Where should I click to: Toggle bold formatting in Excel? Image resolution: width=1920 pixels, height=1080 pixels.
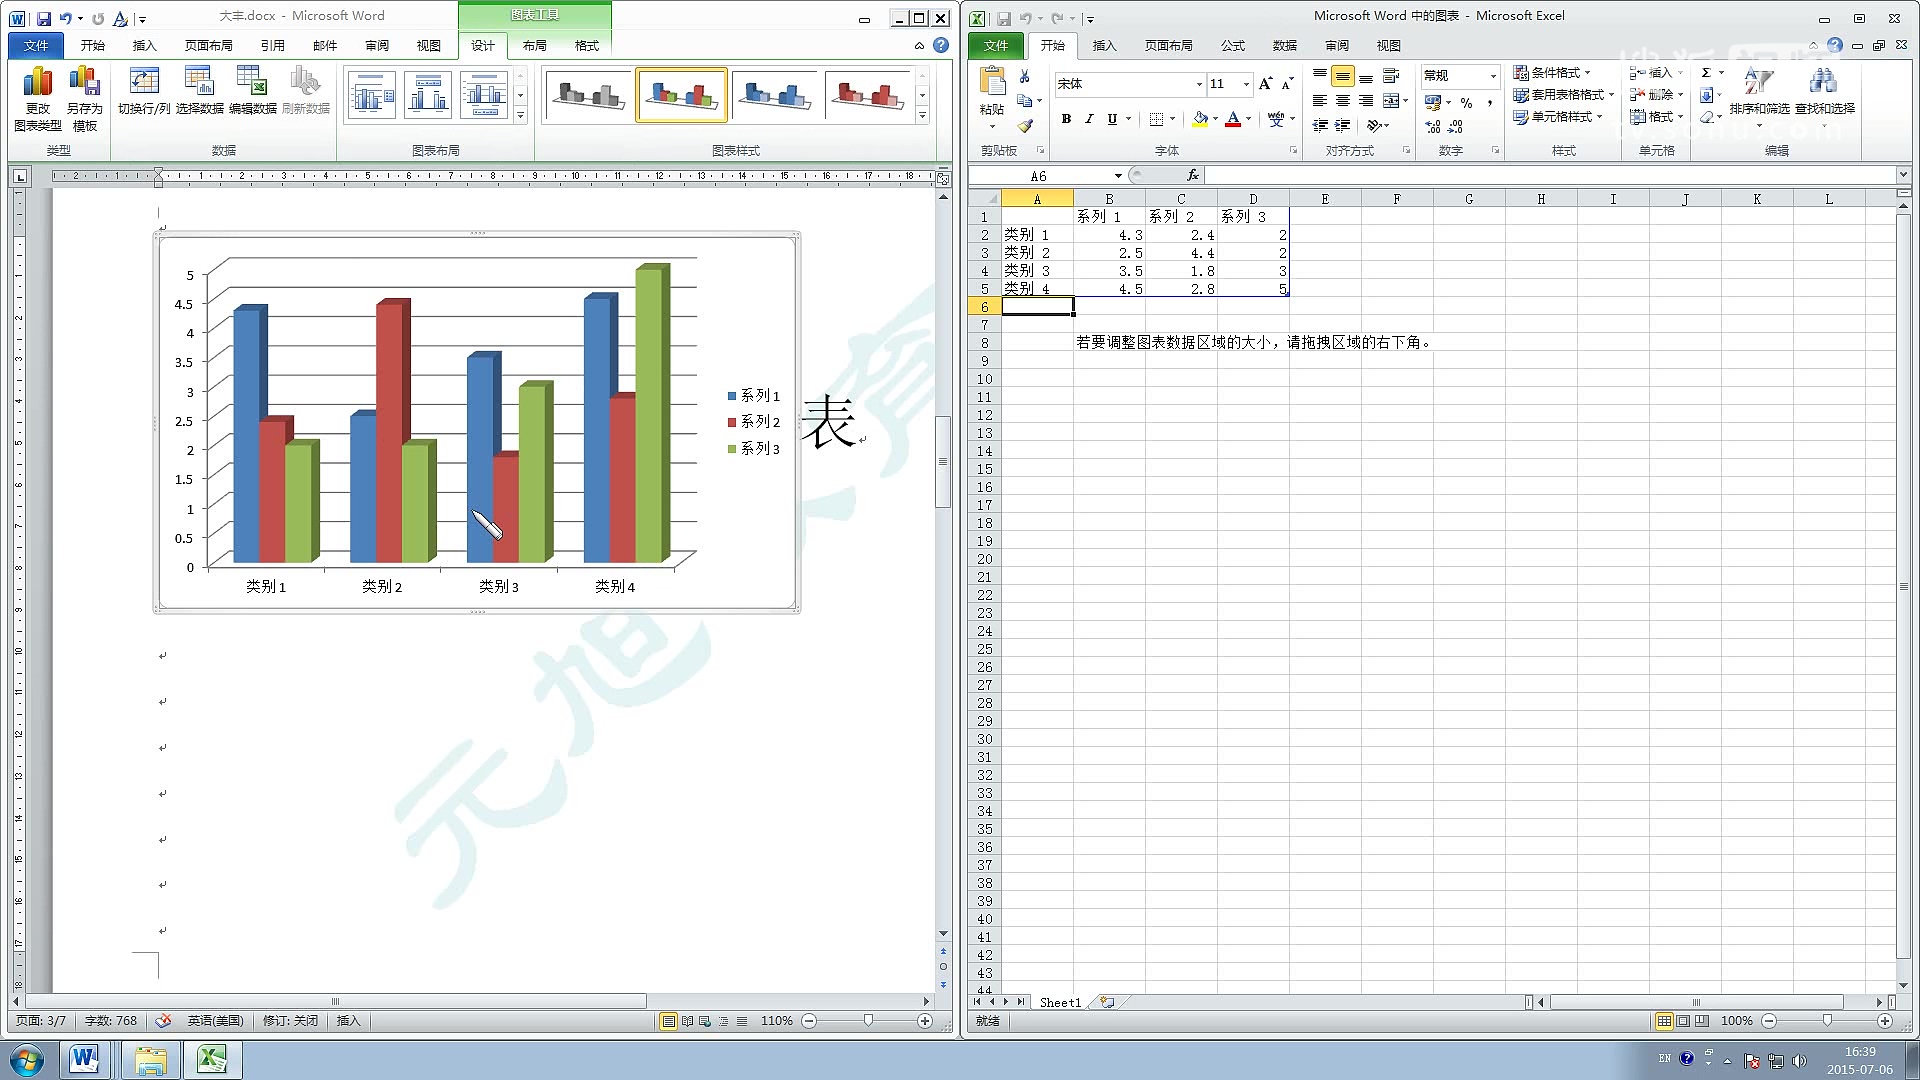1066,119
